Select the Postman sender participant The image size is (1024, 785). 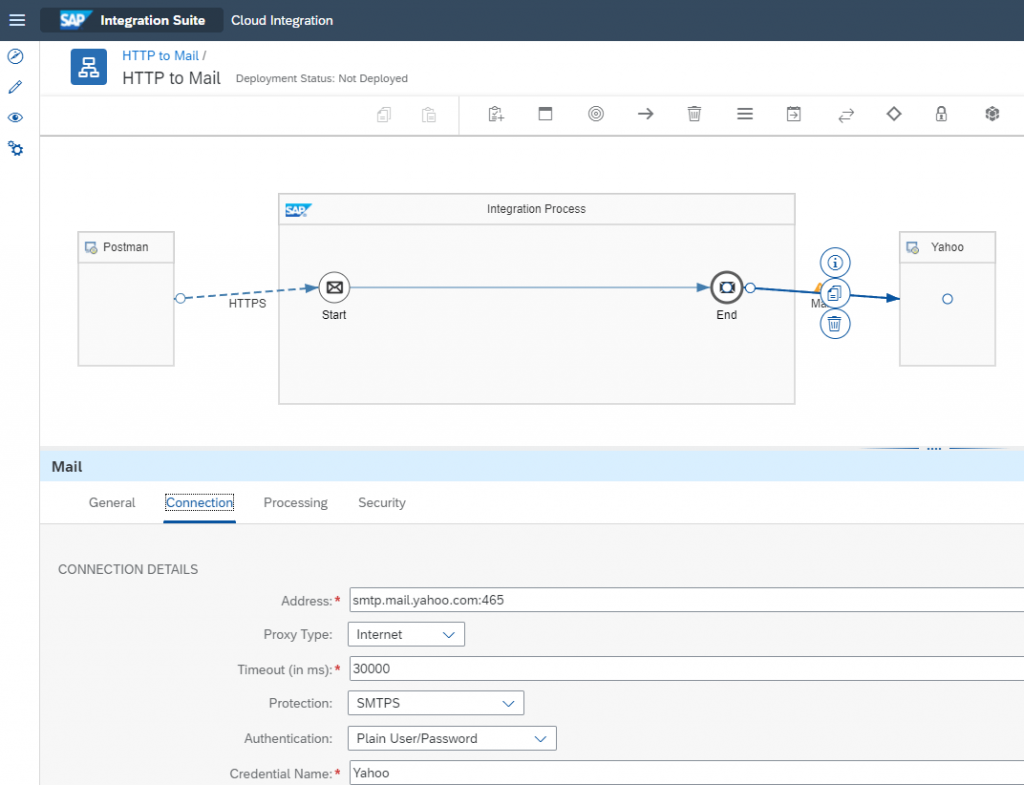(x=126, y=298)
